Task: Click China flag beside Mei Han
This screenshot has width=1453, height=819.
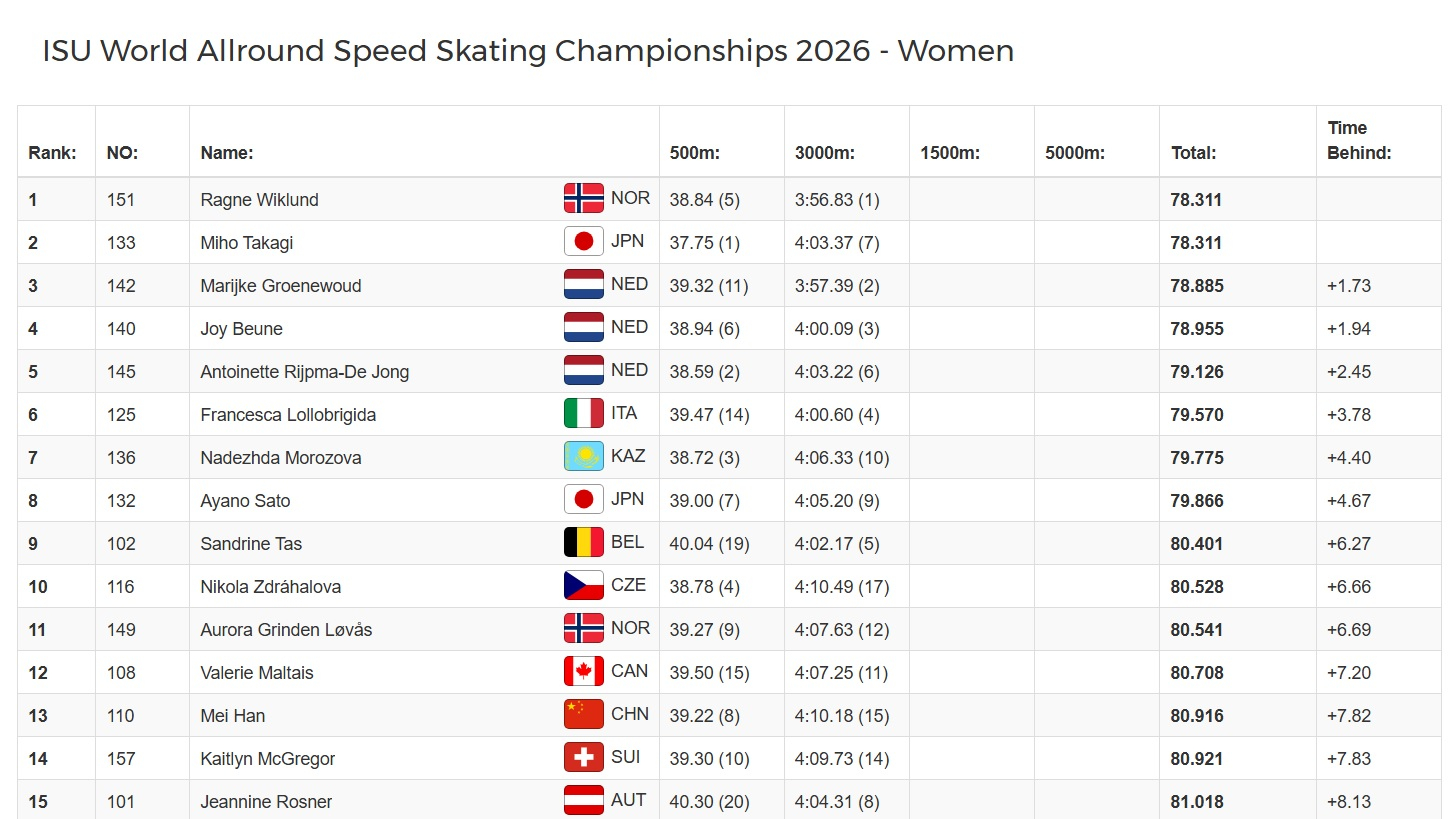Action: (584, 714)
